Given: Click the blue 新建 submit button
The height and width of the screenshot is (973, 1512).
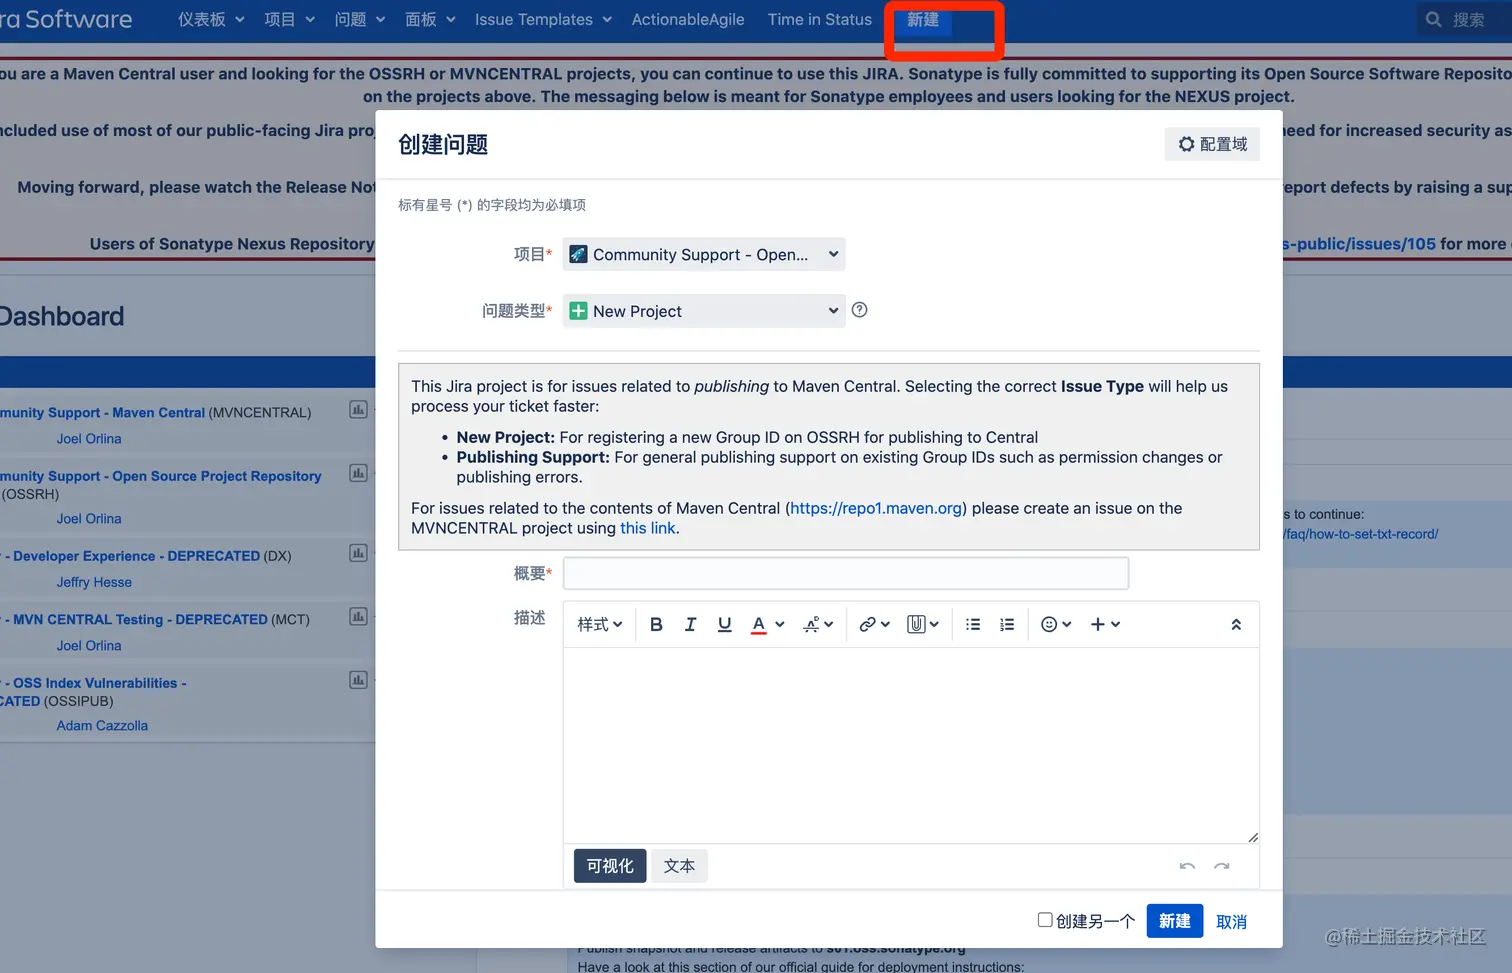Looking at the screenshot, I should coord(1174,921).
